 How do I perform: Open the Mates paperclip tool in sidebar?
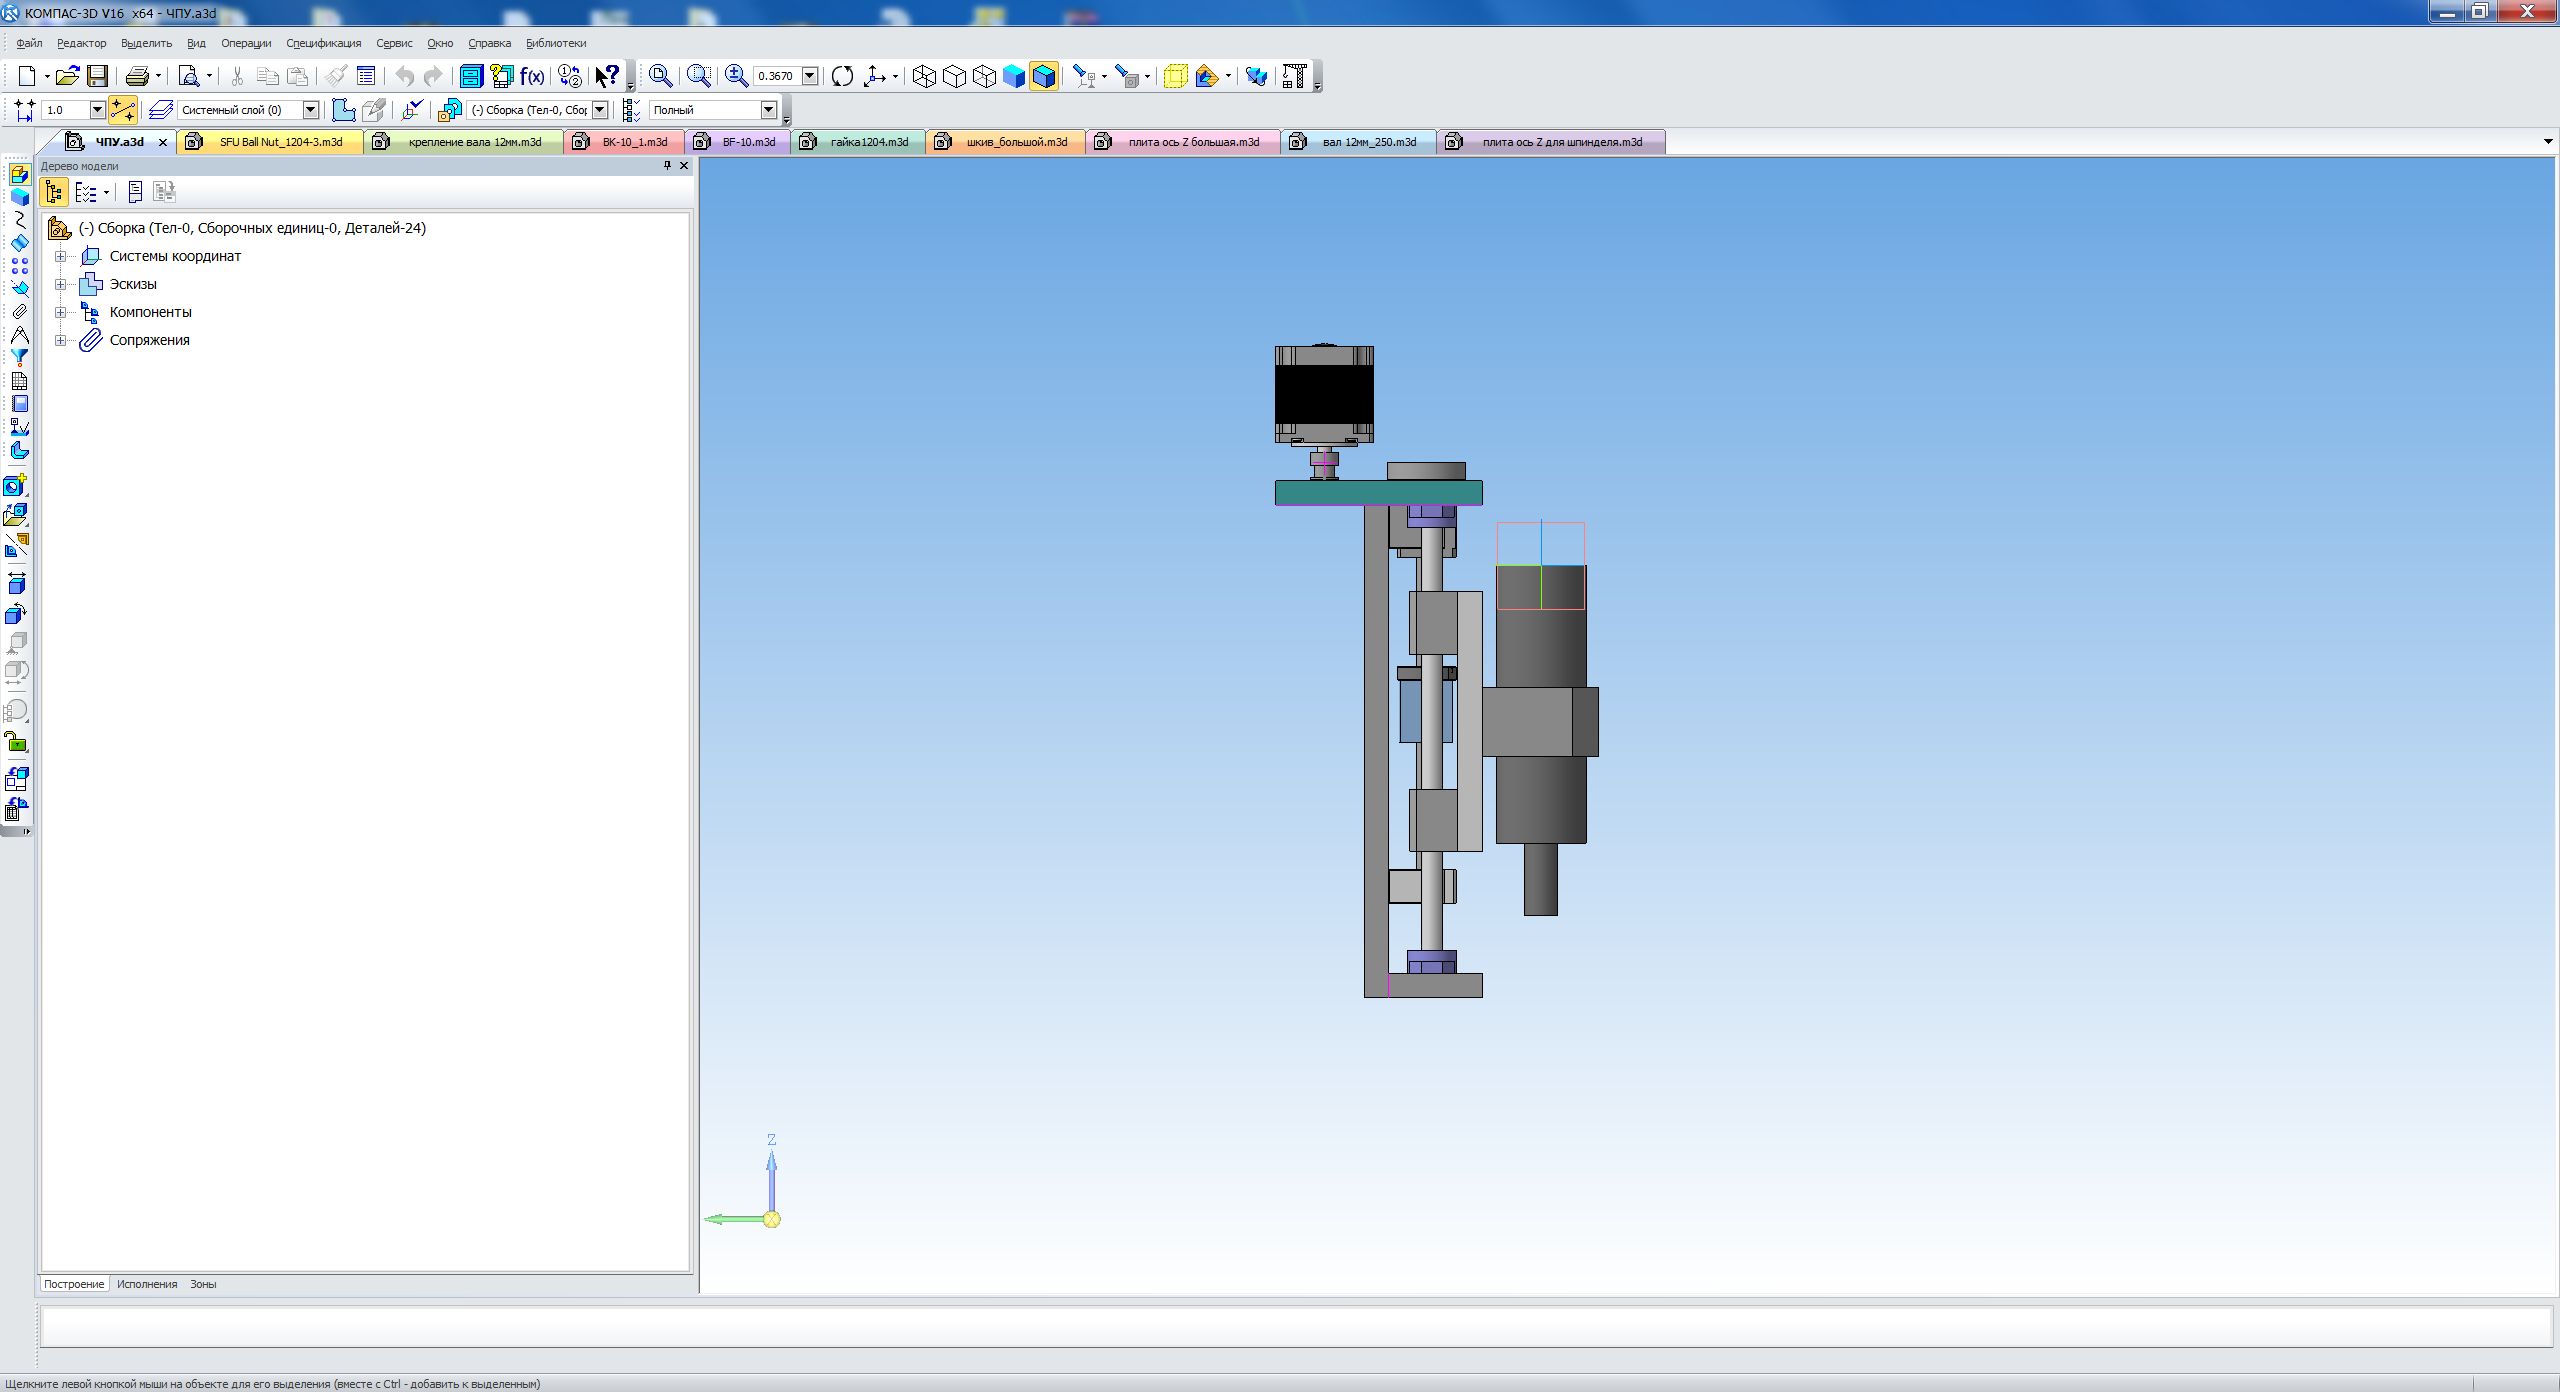pos(19,311)
